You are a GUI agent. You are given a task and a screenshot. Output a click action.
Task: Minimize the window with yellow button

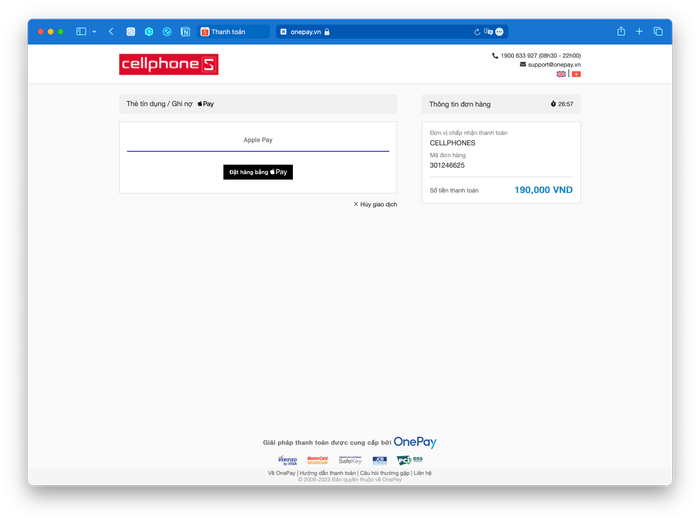click(x=50, y=32)
